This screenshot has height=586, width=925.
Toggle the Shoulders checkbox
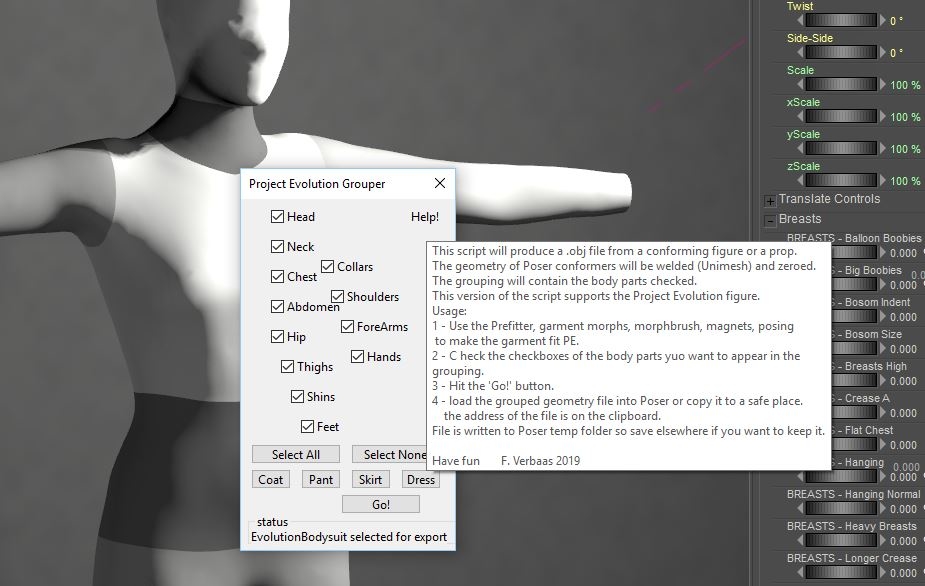pos(337,297)
